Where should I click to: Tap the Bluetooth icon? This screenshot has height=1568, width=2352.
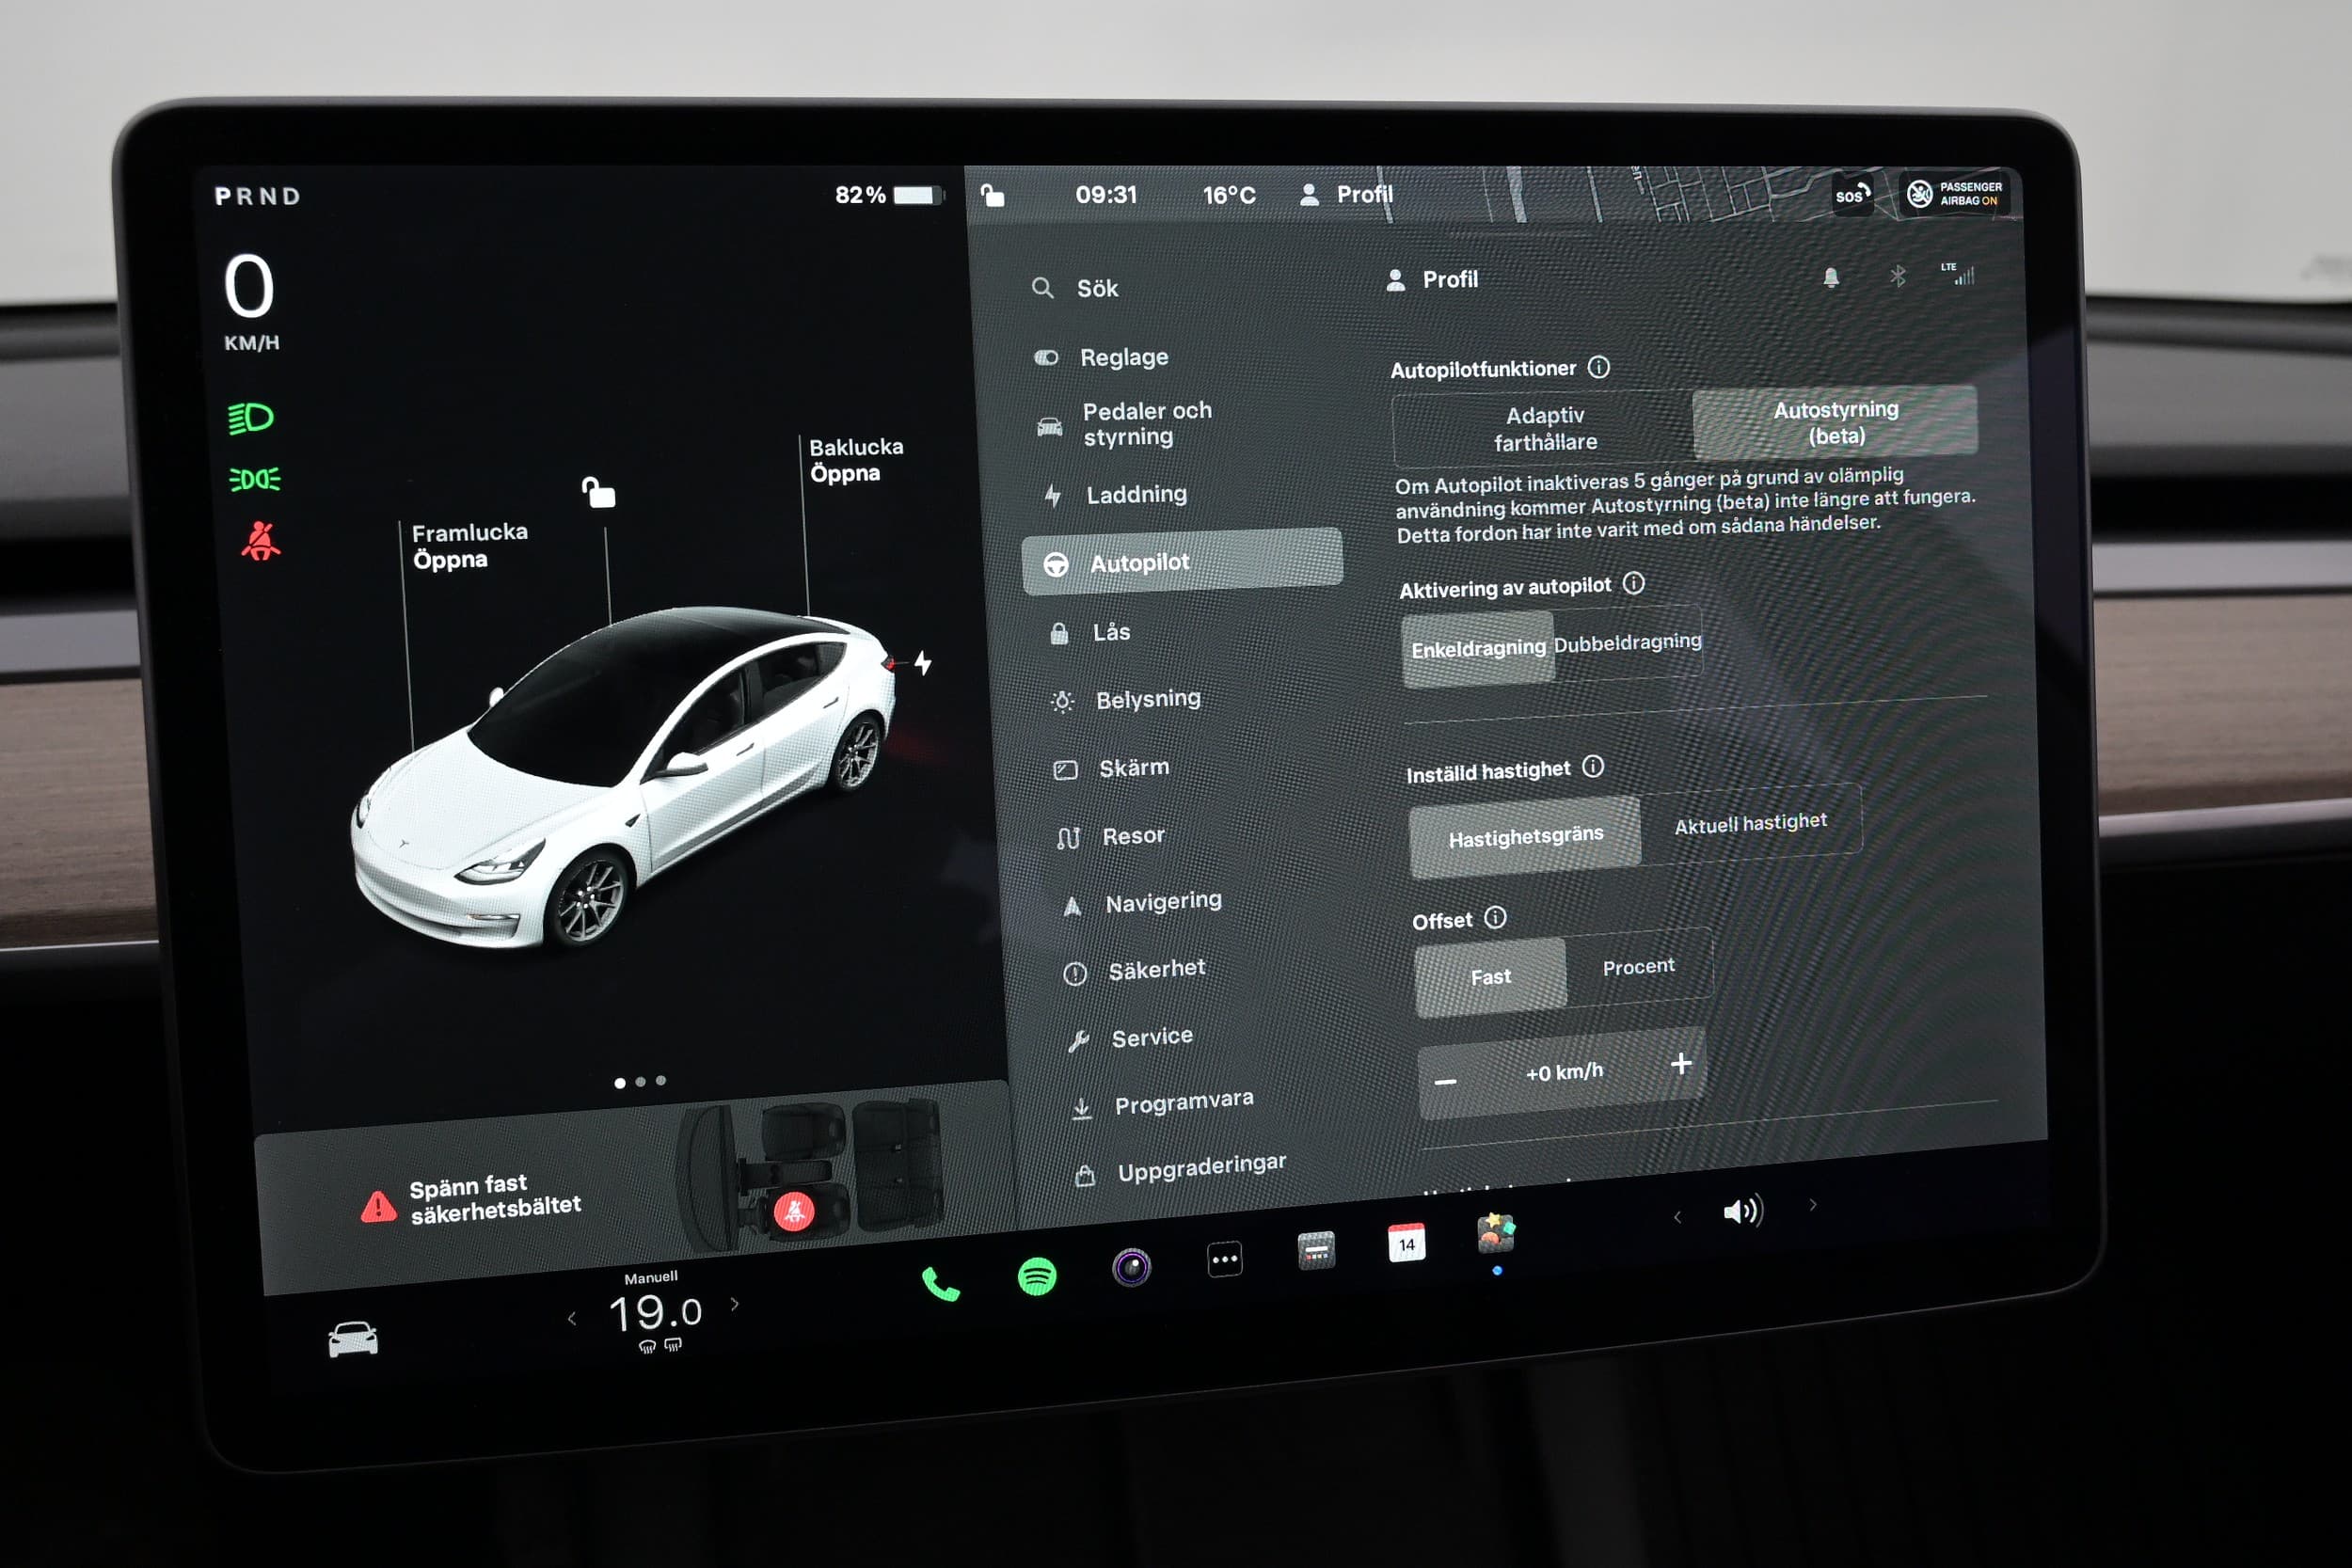click(1897, 275)
